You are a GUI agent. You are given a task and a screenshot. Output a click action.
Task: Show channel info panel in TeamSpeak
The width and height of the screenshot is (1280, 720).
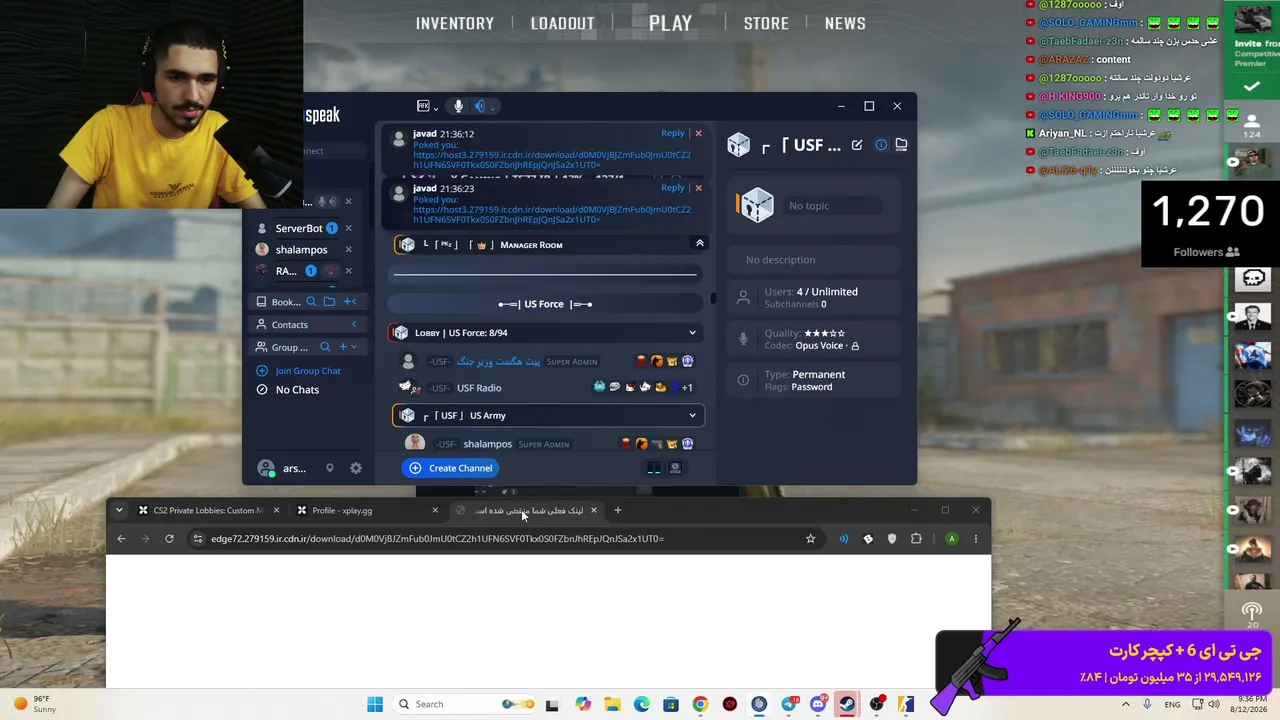point(881,145)
